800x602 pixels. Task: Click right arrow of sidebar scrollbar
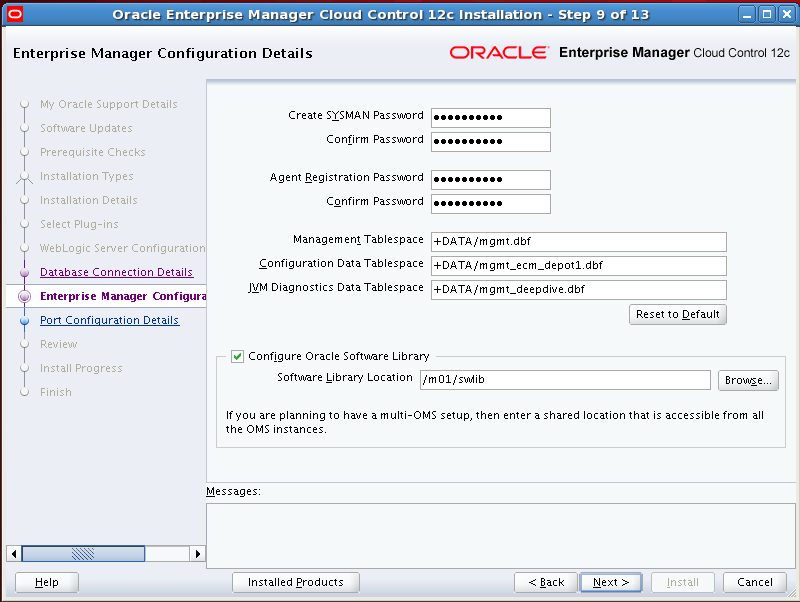(x=197, y=554)
